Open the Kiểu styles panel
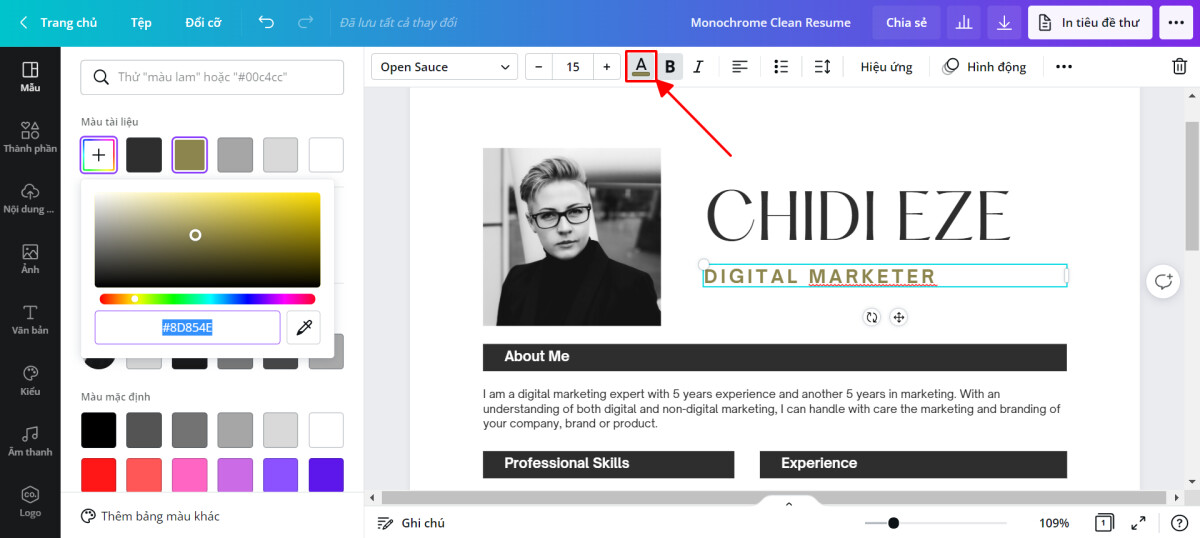This screenshot has width=1200, height=538. [x=30, y=381]
